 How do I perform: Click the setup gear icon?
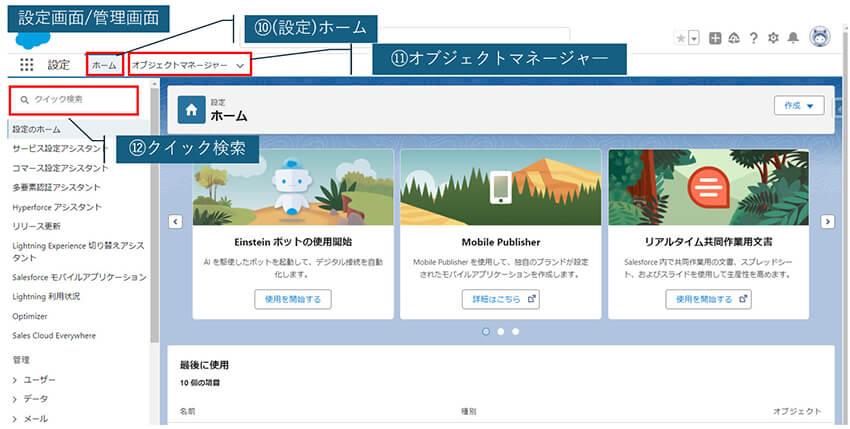pyautogui.click(x=773, y=38)
